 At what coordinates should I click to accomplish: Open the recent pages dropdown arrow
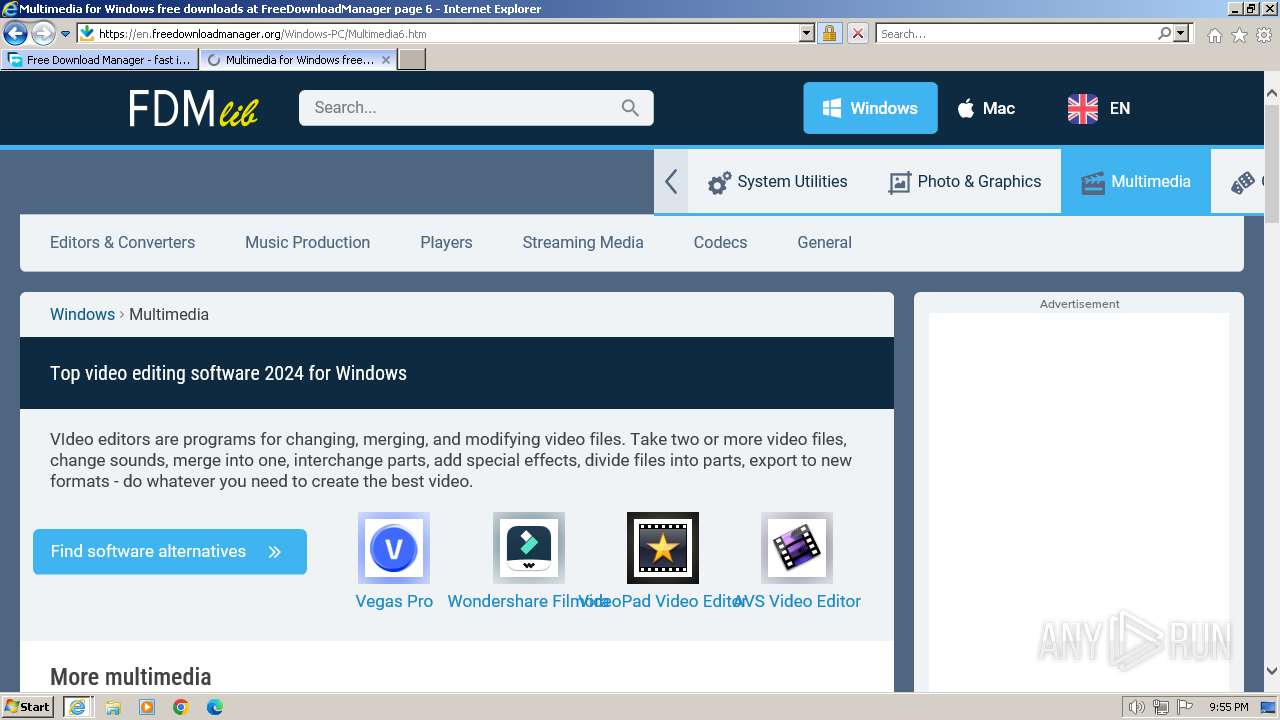pos(65,34)
